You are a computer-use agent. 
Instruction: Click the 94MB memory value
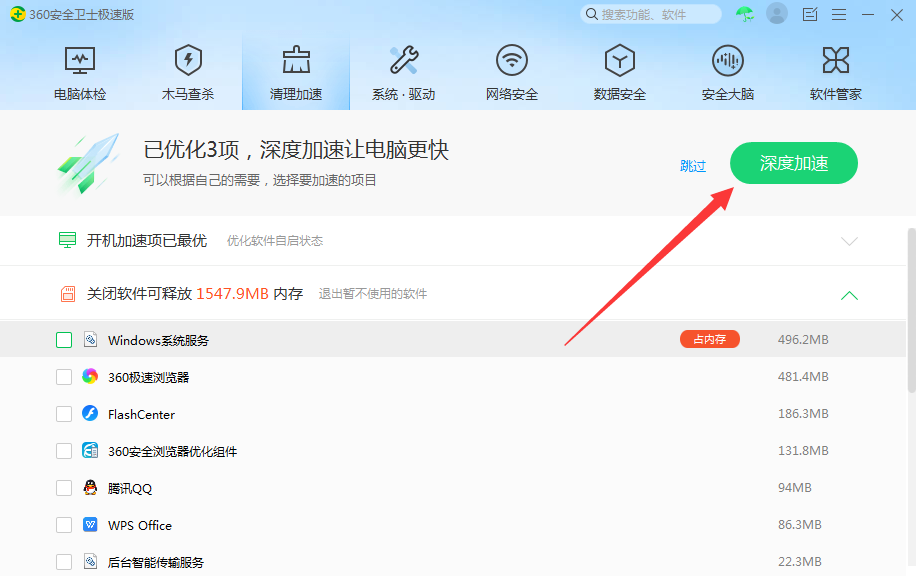(794, 487)
